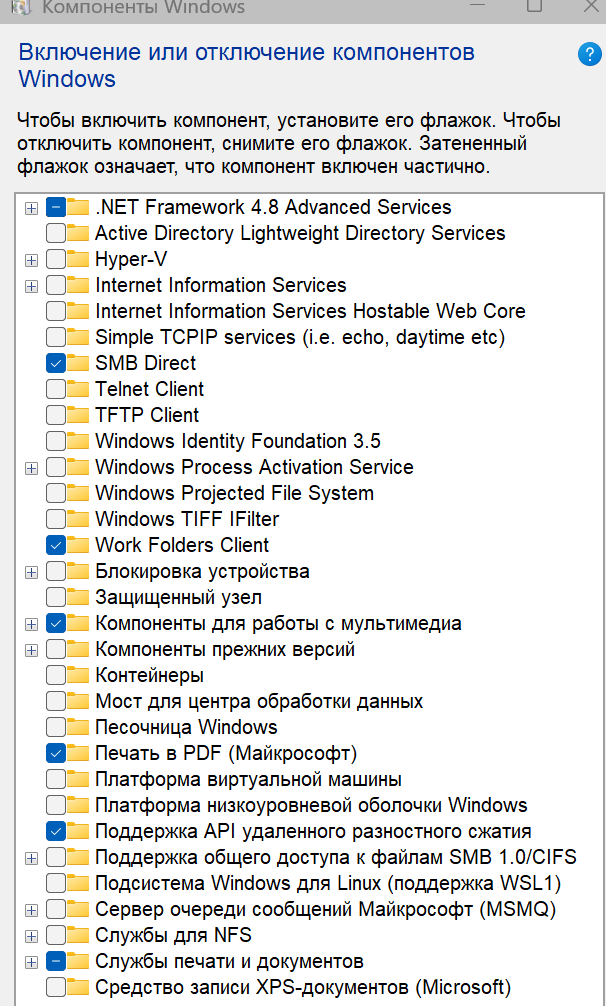The height and width of the screenshot is (1006, 606).
Task: Disable Печать в PDF (Майкрософт) checkbox
Action: click(x=56, y=753)
